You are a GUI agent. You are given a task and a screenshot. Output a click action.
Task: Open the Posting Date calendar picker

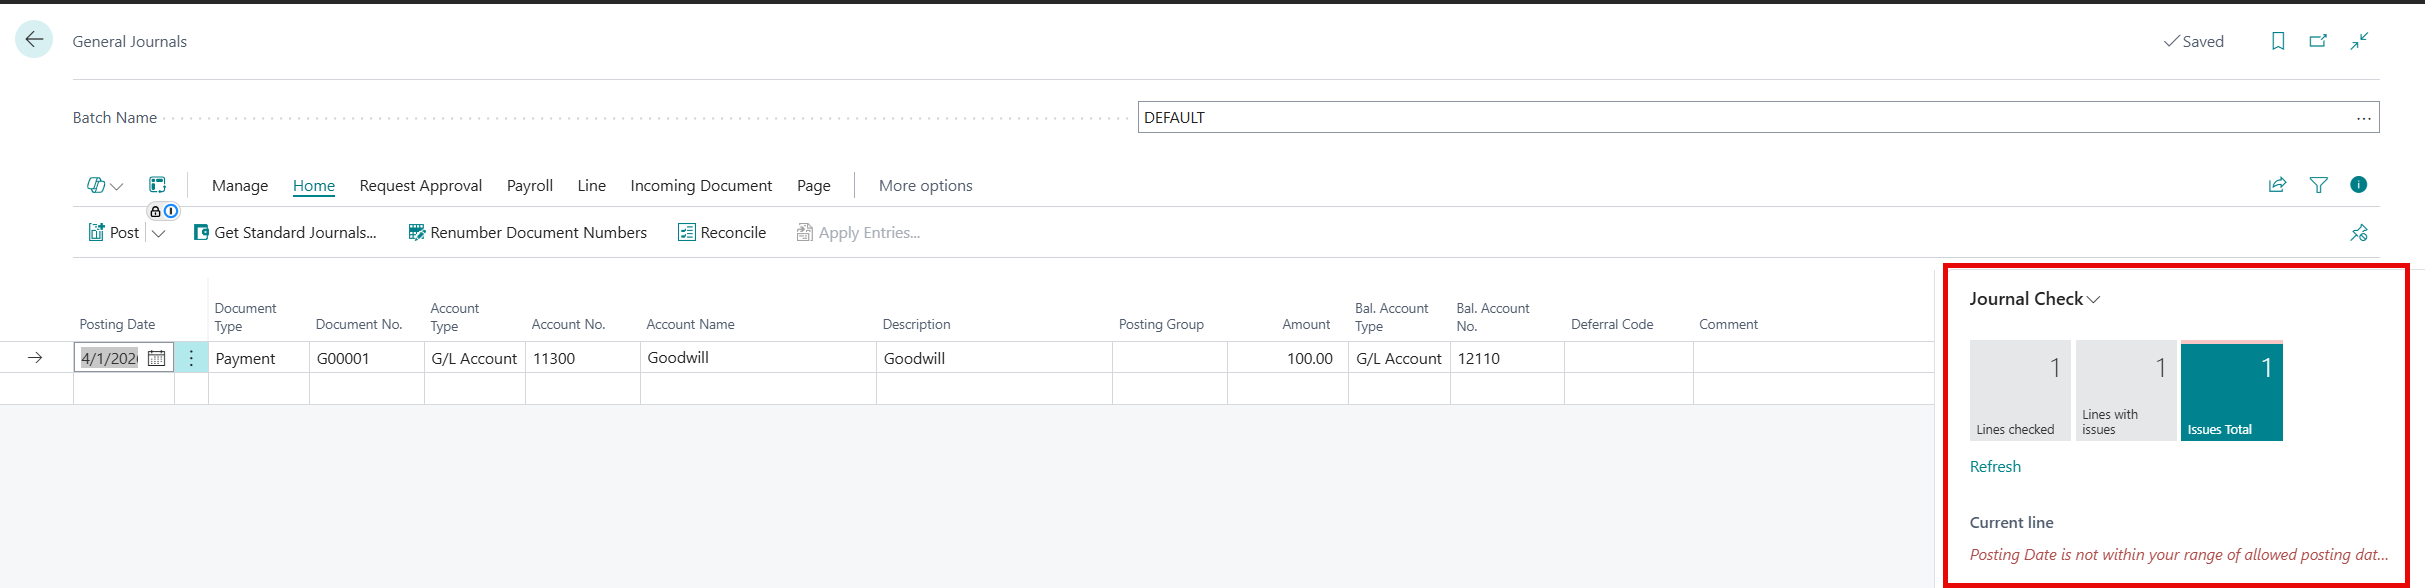[157, 358]
